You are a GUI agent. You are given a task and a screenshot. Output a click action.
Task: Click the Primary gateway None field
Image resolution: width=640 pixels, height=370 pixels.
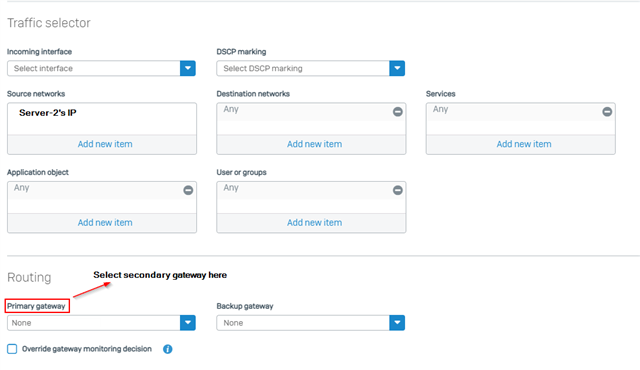coord(93,323)
